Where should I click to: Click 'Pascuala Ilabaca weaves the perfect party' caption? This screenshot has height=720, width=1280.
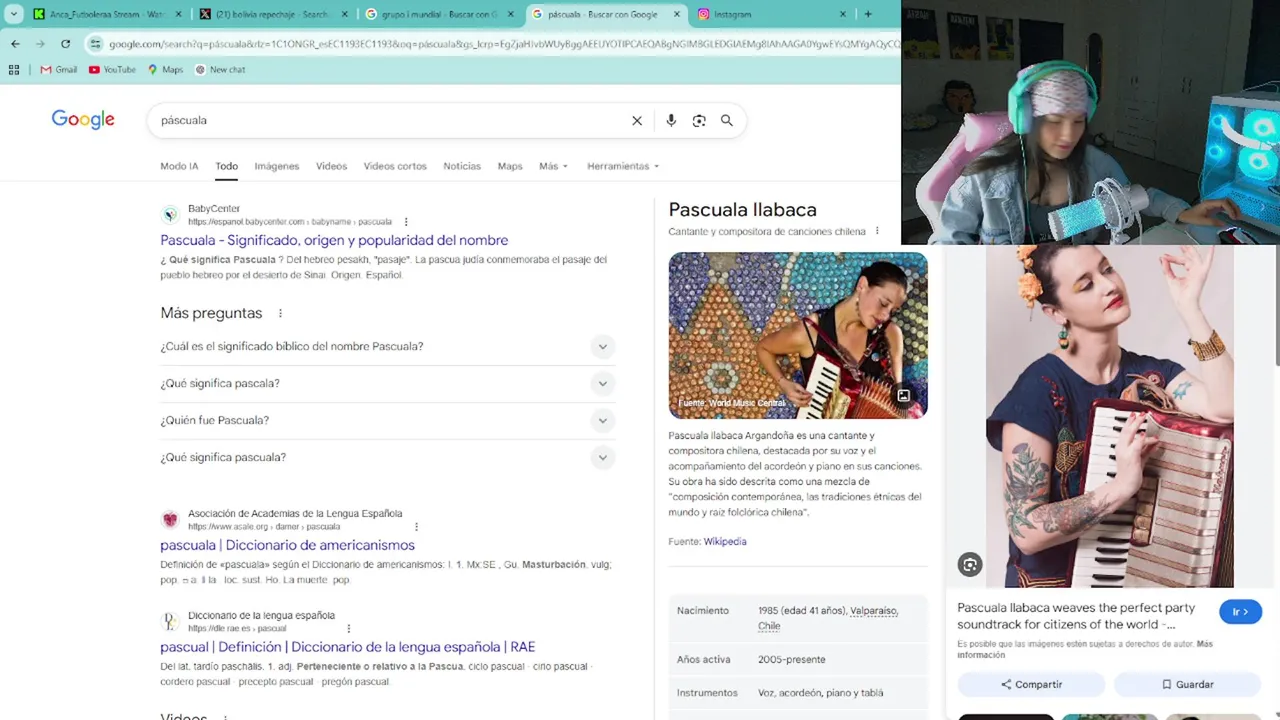(x=1076, y=616)
